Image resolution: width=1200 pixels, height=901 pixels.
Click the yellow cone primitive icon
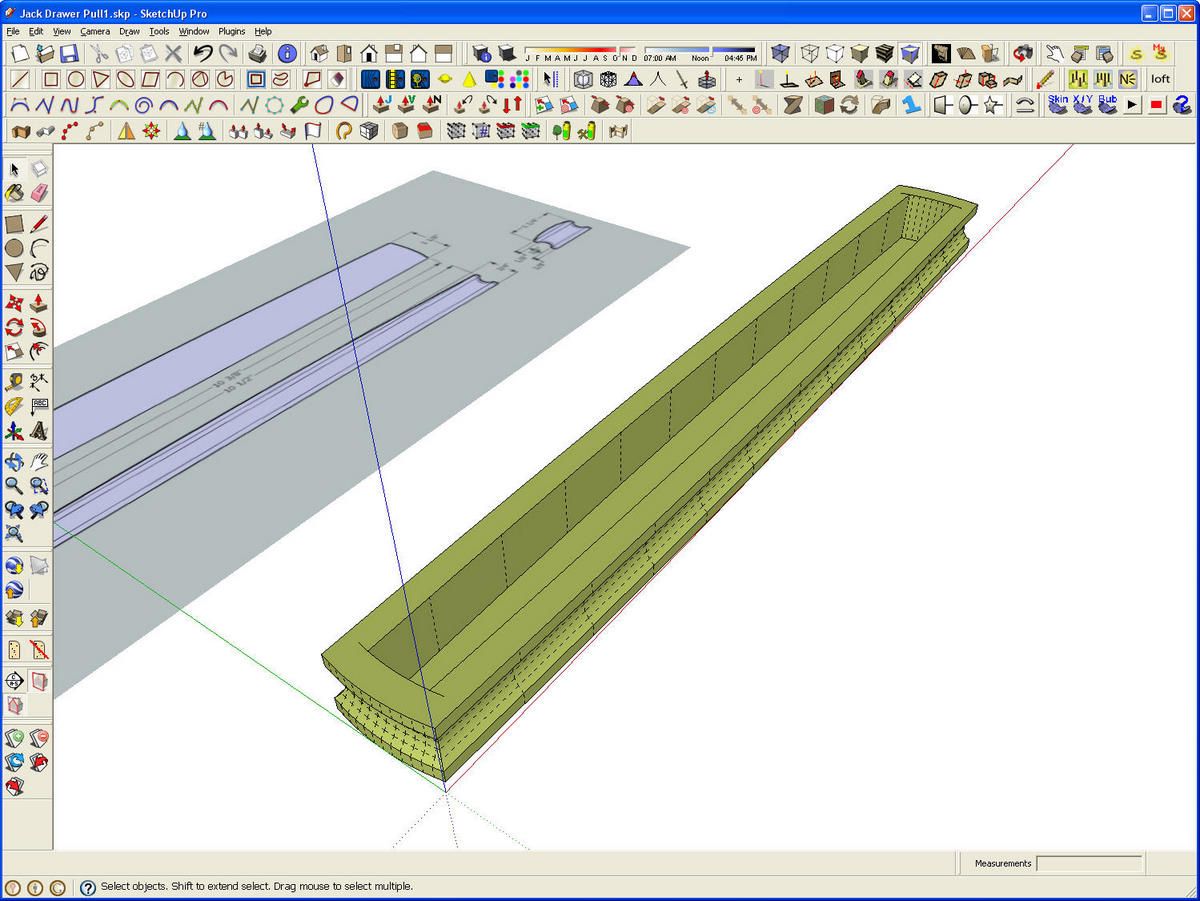point(468,79)
